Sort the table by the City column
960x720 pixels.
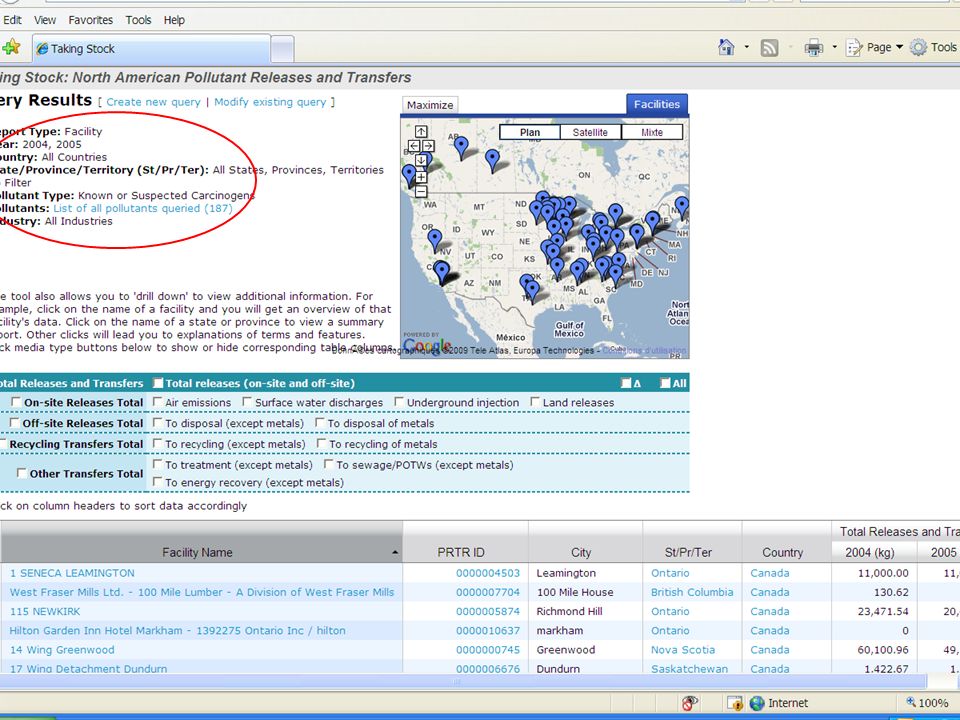581,552
